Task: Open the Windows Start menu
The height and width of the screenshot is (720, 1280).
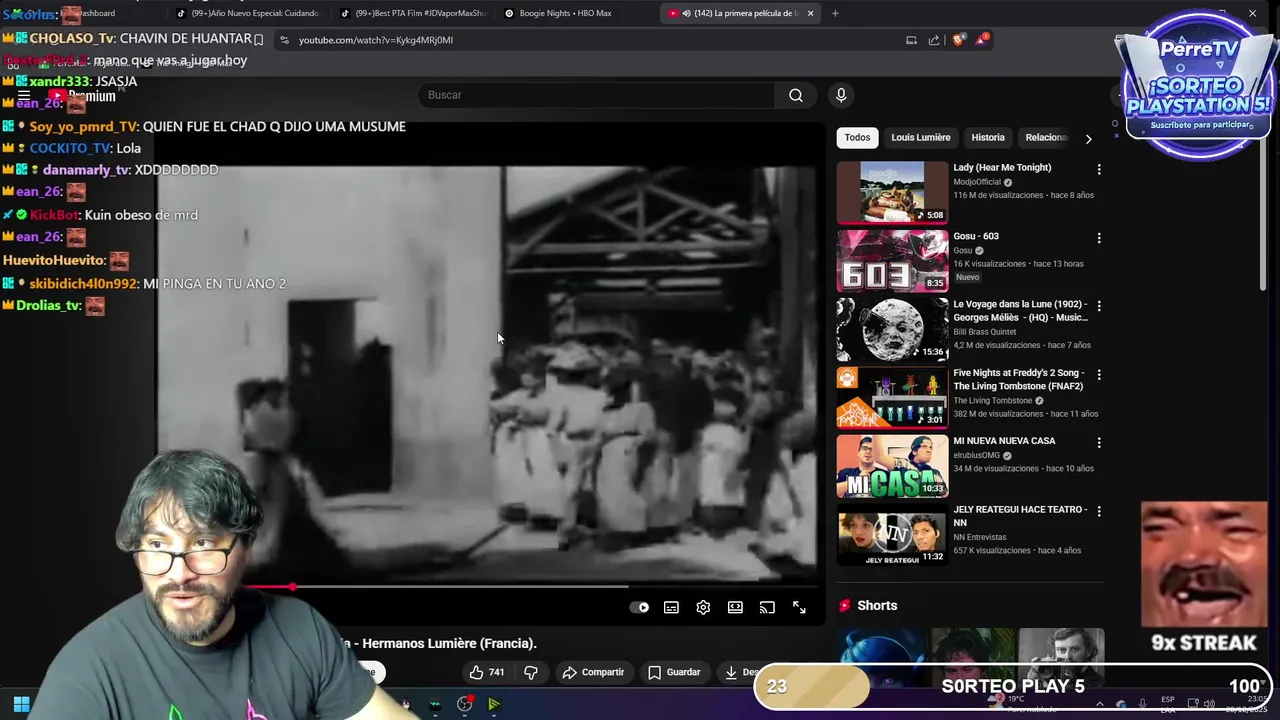Action: 21,704
